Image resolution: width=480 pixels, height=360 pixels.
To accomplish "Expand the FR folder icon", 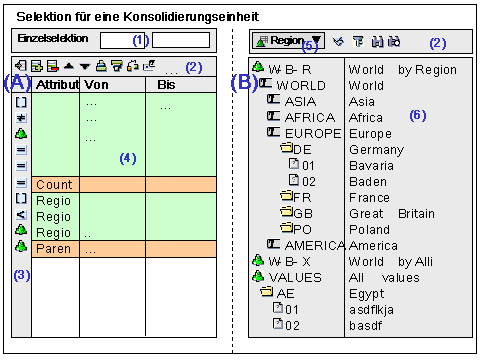I will (286, 195).
